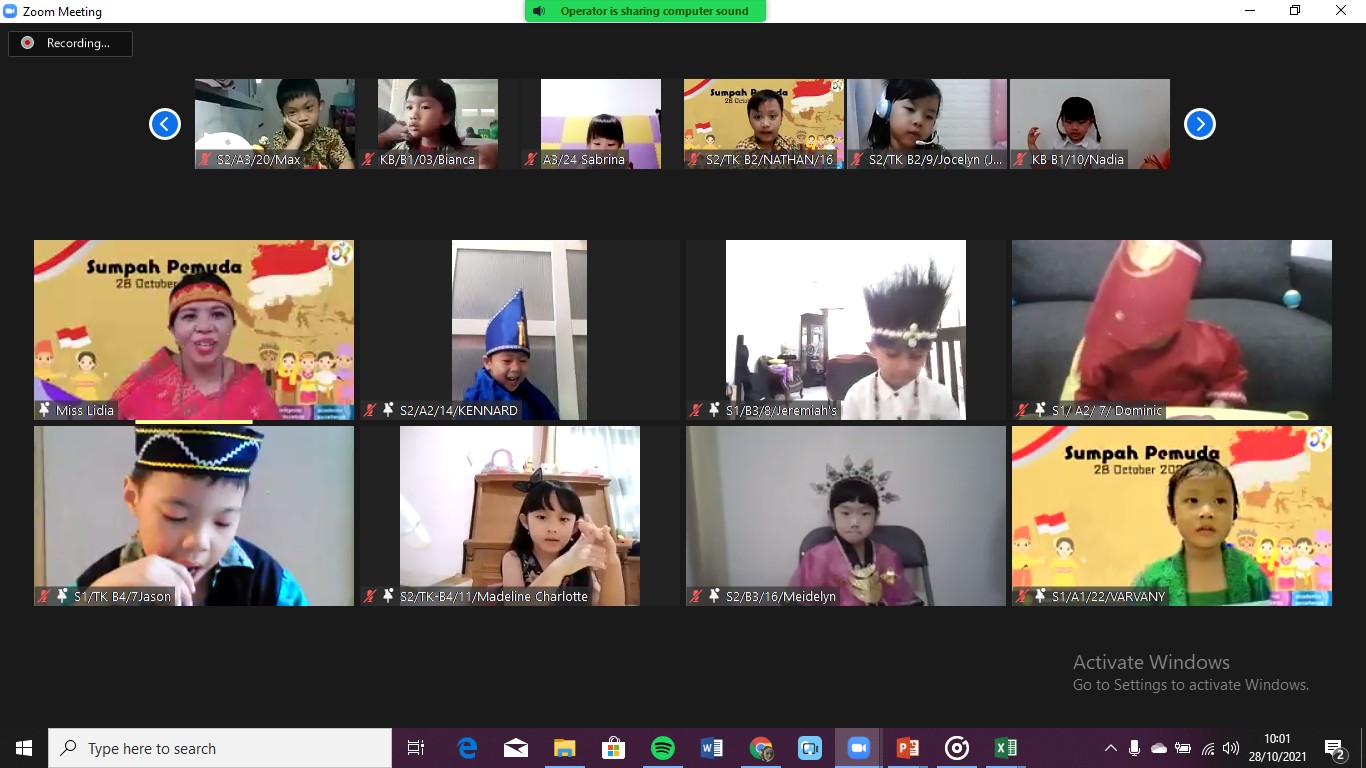Open the notification center

(x=1334, y=748)
